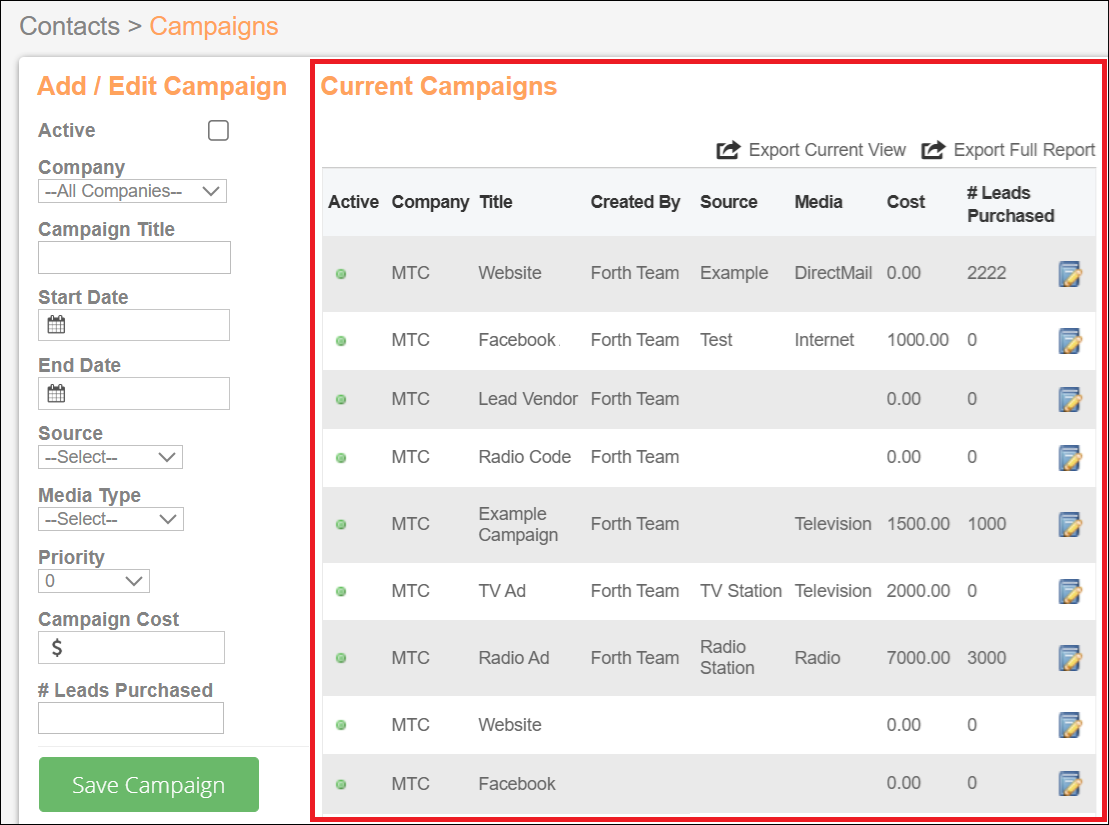Select the TV Station source cell
The height and width of the screenshot is (825, 1109).
tap(741, 591)
